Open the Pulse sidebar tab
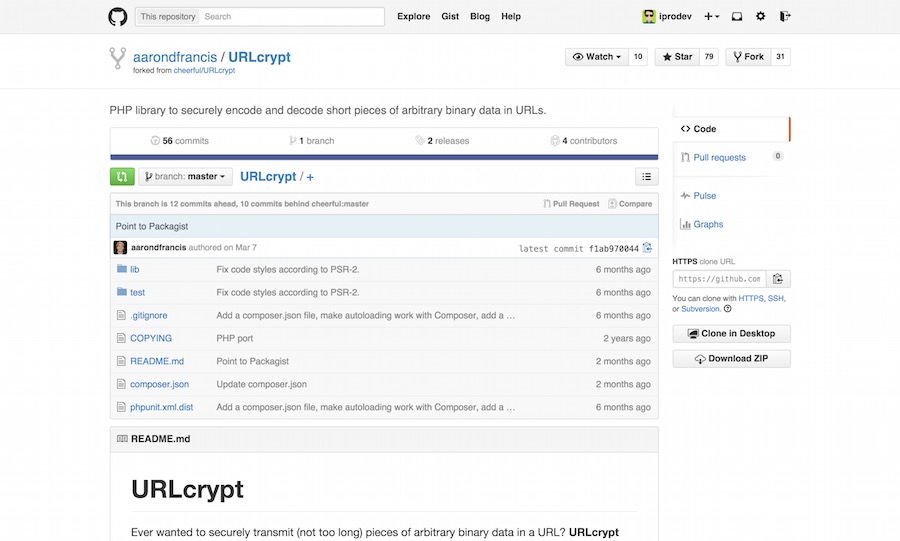900x541 pixels. click(x=699, y=196)
